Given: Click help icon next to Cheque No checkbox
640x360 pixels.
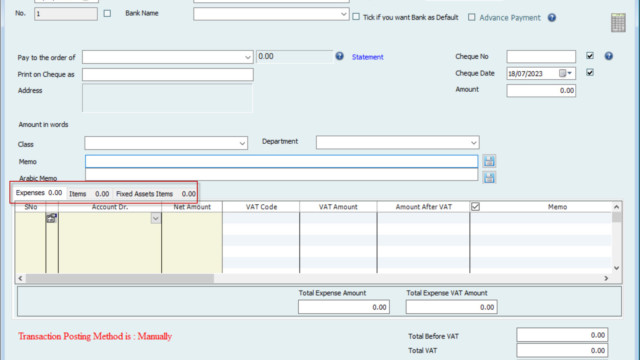Looking at the screenshot, I should tap(609, 56).
